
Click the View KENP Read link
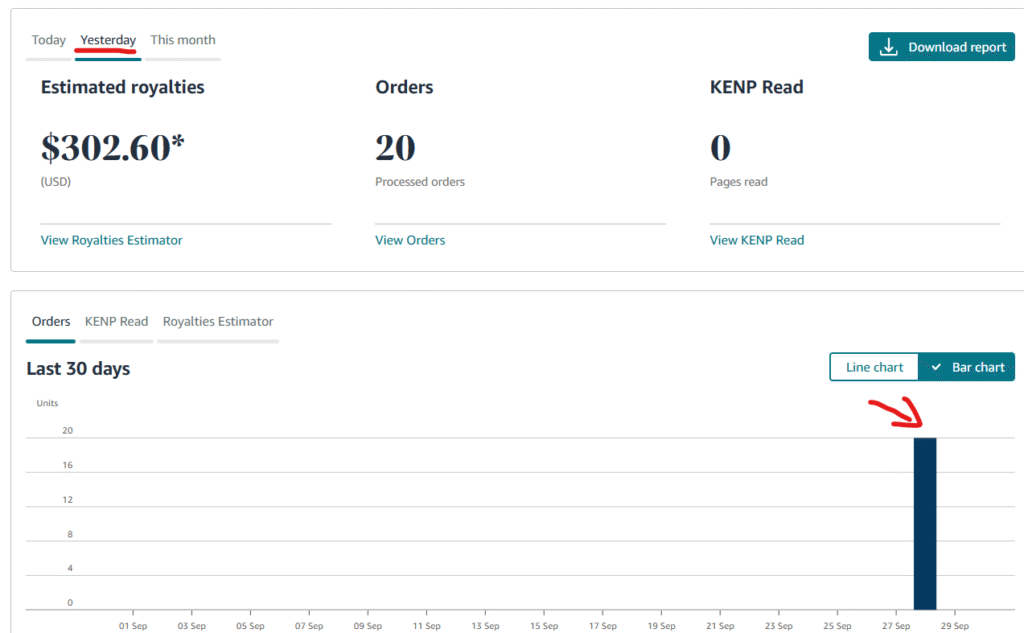pyautogui.click(x=756, y=240)
